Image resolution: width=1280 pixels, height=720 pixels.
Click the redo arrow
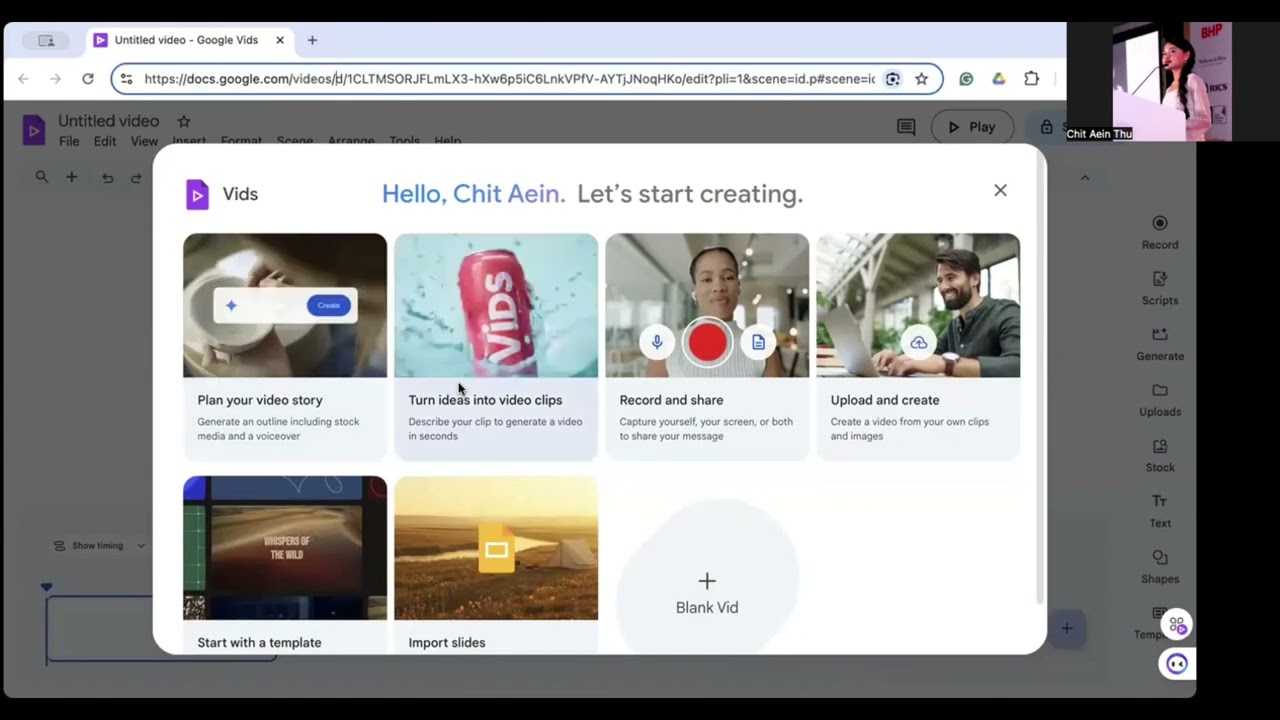click(x=136, y=178)
